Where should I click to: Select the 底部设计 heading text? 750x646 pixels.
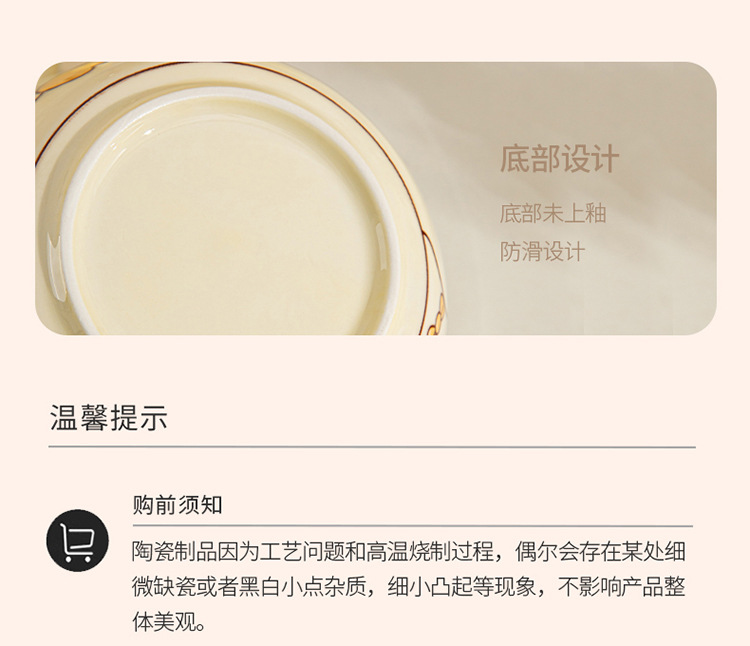(560, 159)
